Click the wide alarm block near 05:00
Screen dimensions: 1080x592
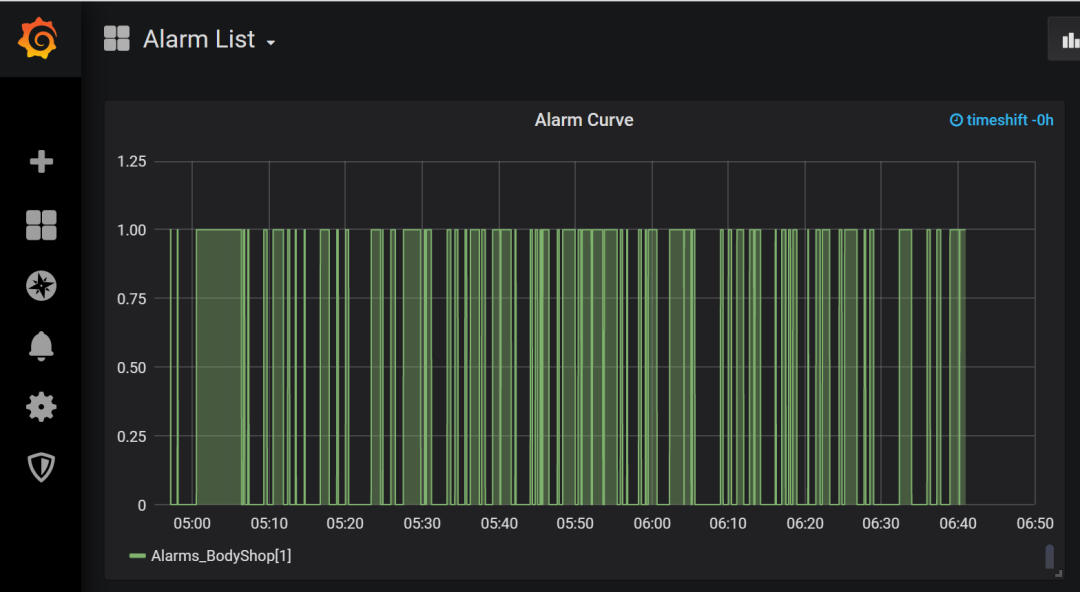pyautogui.click(x=219, y=367)
